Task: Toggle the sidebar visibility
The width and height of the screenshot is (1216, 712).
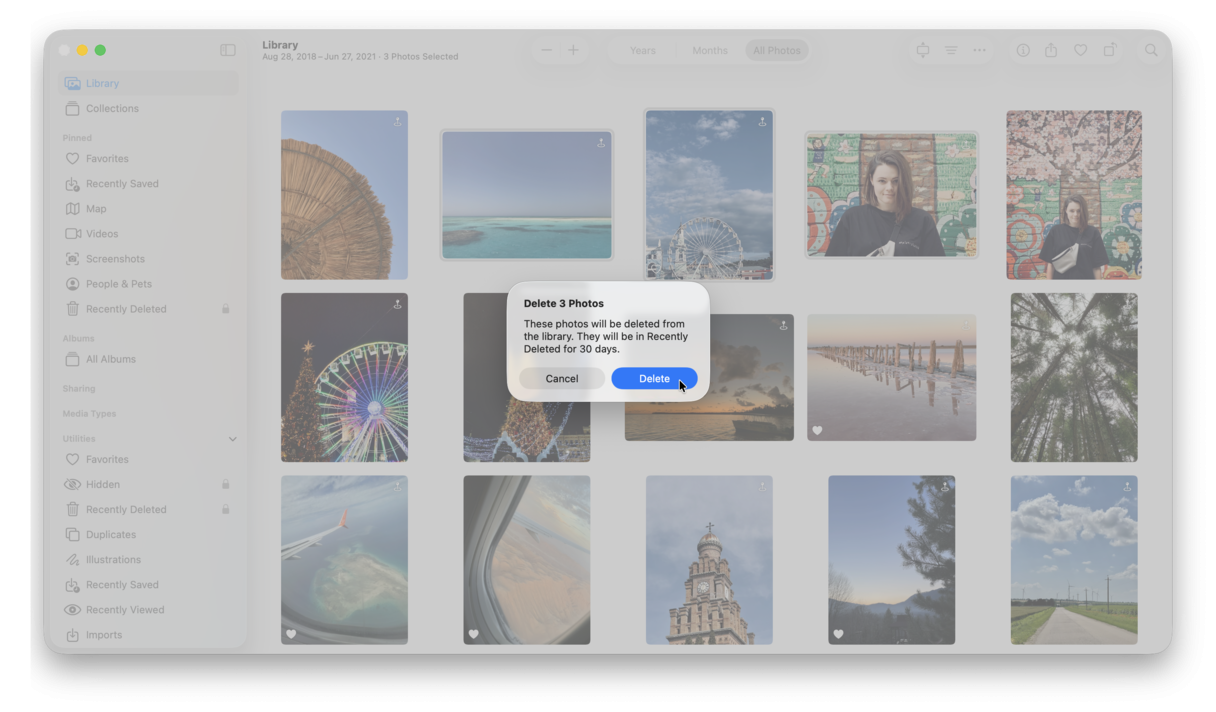Action: 230,48
